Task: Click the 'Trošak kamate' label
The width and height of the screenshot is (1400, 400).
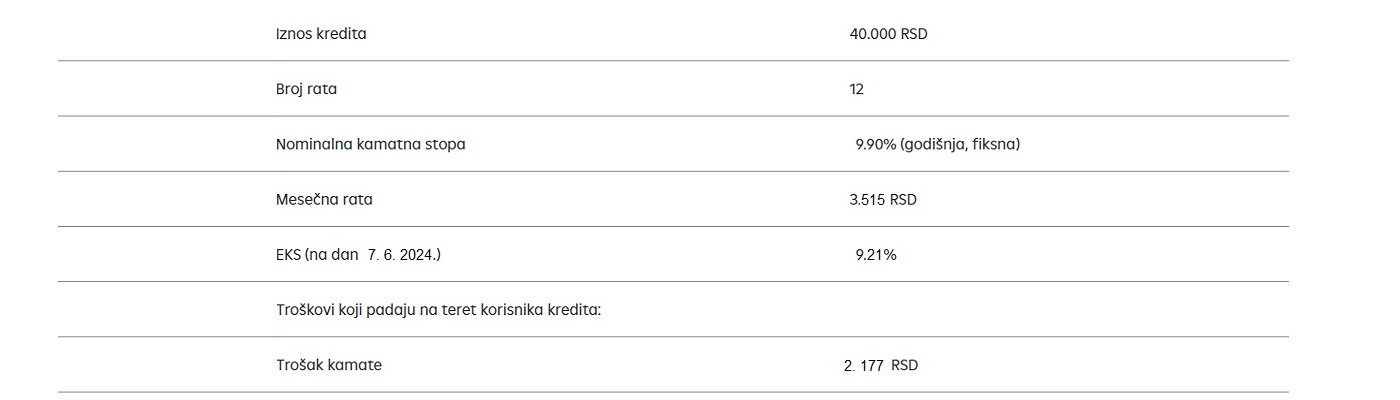Action: pyautogui.click(x=329, y=365)
